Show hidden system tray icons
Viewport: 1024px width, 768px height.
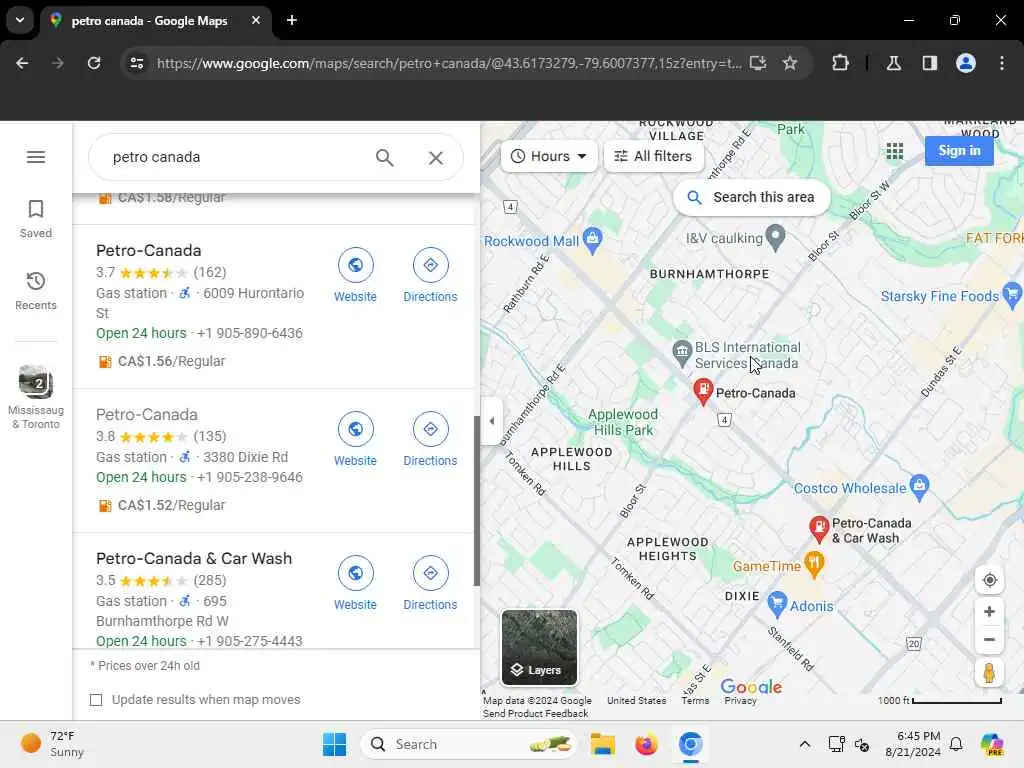click(x=805, y=744)
